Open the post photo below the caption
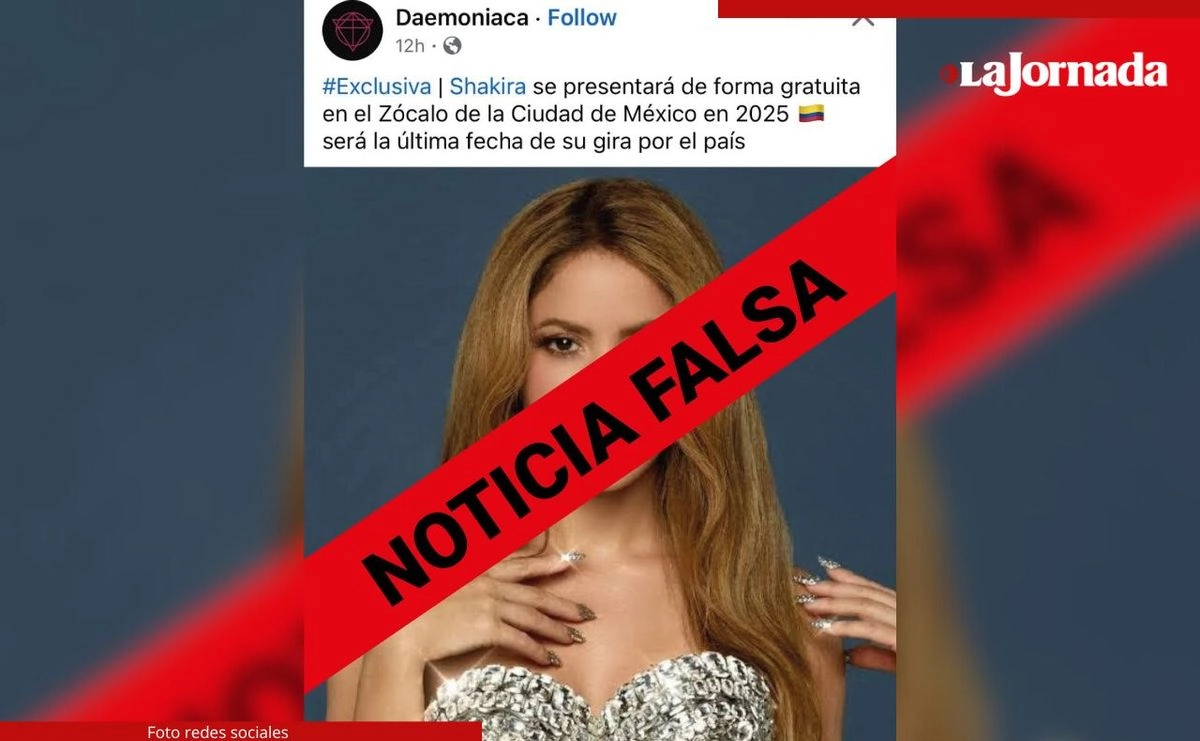This screenshot has width=1200, height=741. 600,453
